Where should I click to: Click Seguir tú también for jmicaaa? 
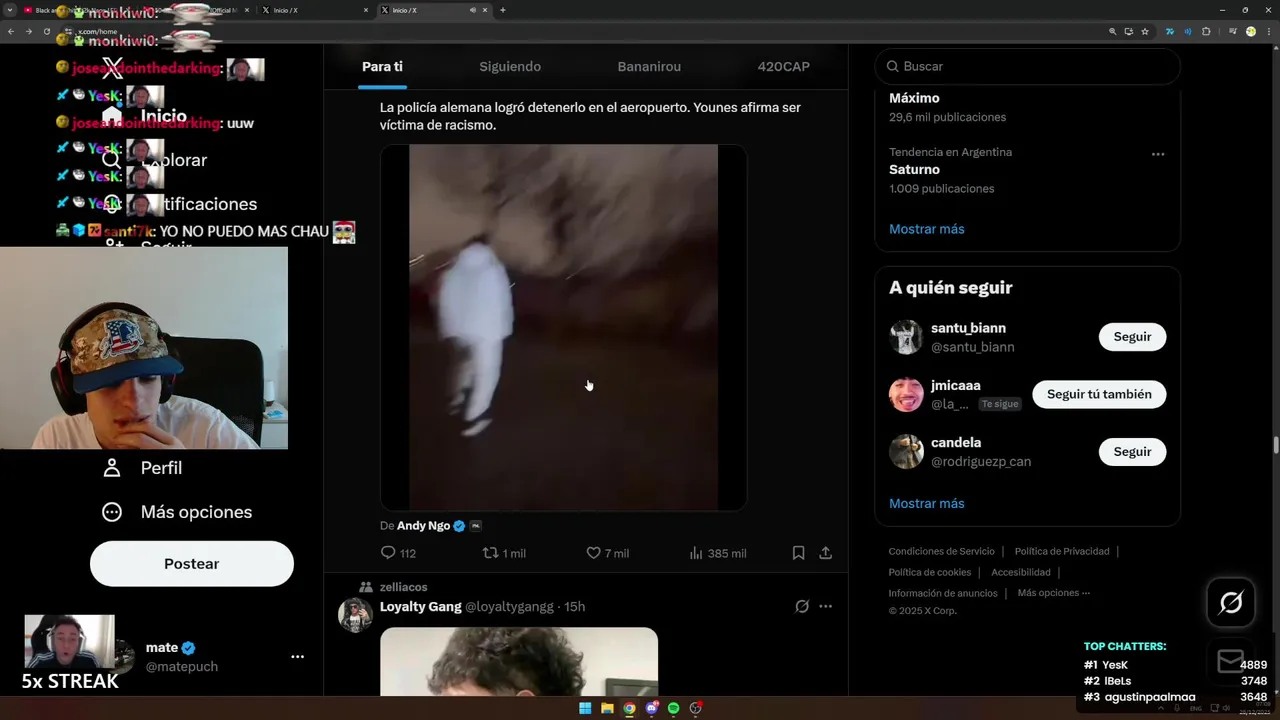tap(1099, 394)
